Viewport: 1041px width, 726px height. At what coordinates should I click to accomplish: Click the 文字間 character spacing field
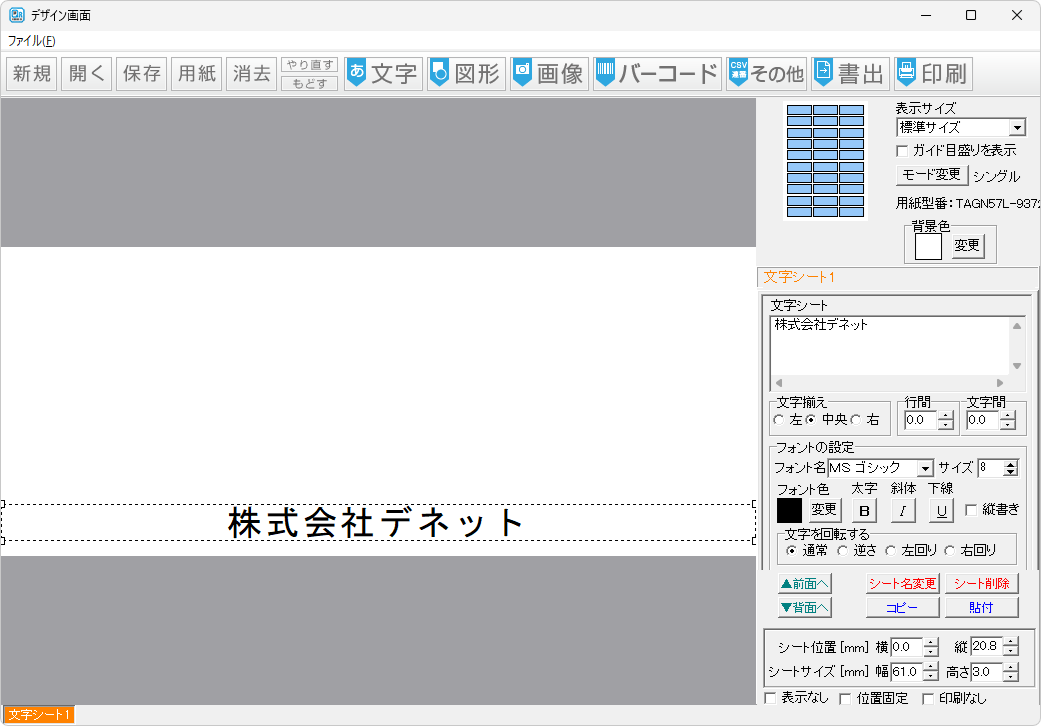[983, 420]
